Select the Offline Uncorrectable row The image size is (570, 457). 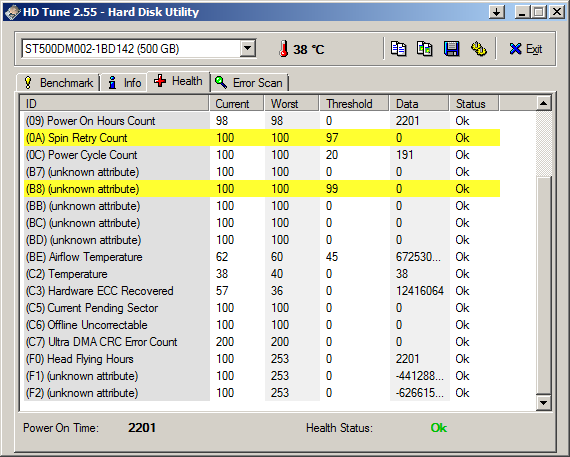262,325
